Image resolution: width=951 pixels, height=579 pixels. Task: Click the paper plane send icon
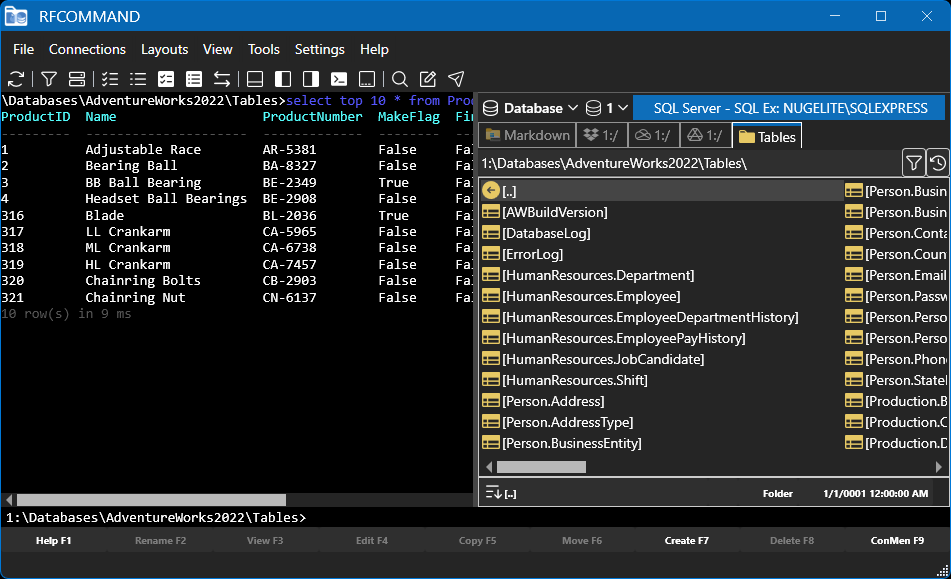tap(456, 79)
